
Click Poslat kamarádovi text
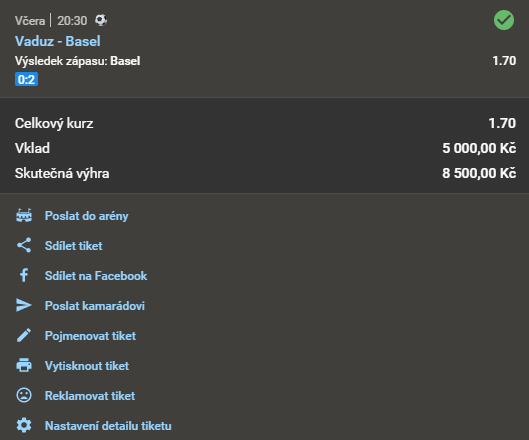click(x=95, y=306)
